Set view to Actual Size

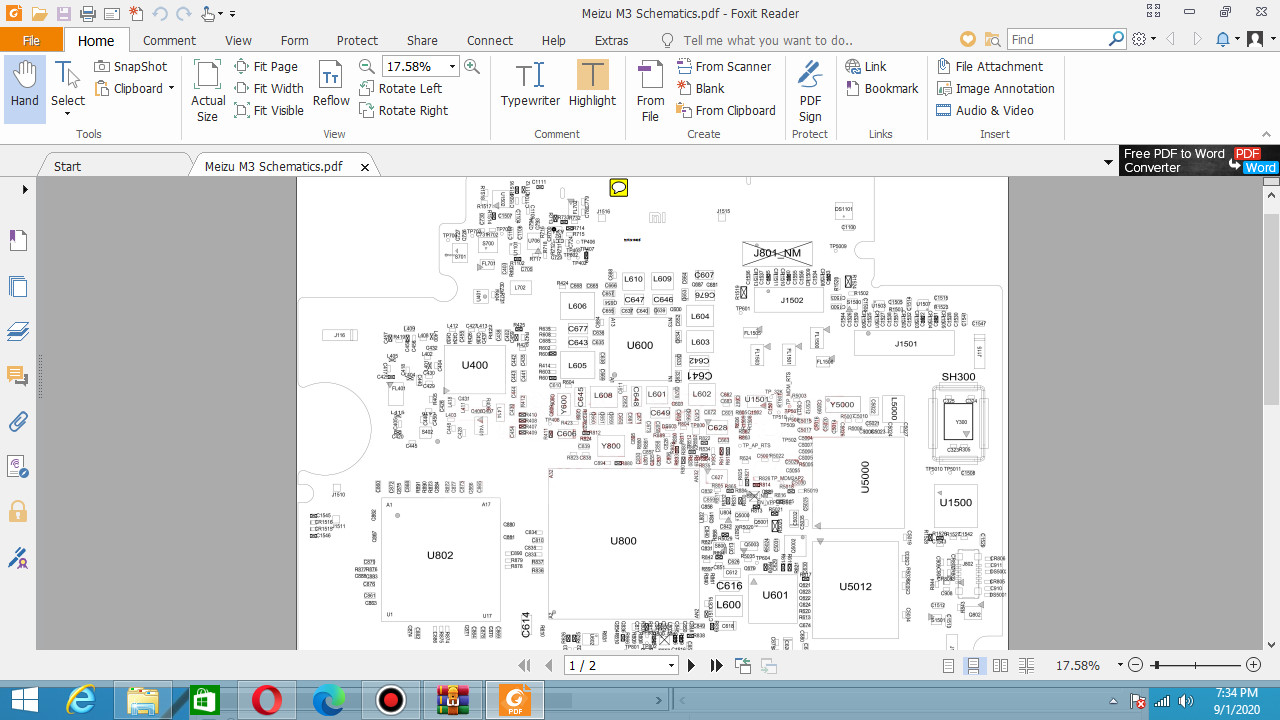click(x=207, y=89)
